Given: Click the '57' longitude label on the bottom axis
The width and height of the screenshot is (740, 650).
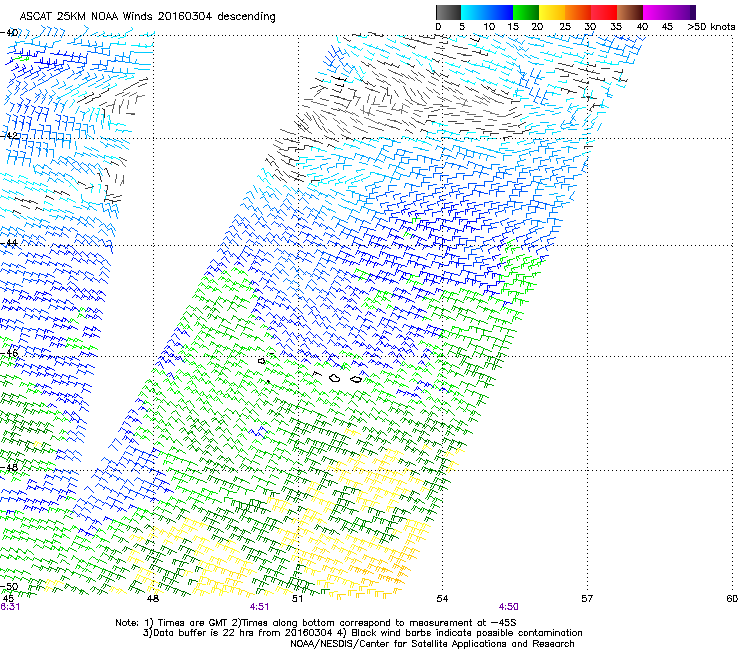Looking at the screenshot, I should coord(587,599).
